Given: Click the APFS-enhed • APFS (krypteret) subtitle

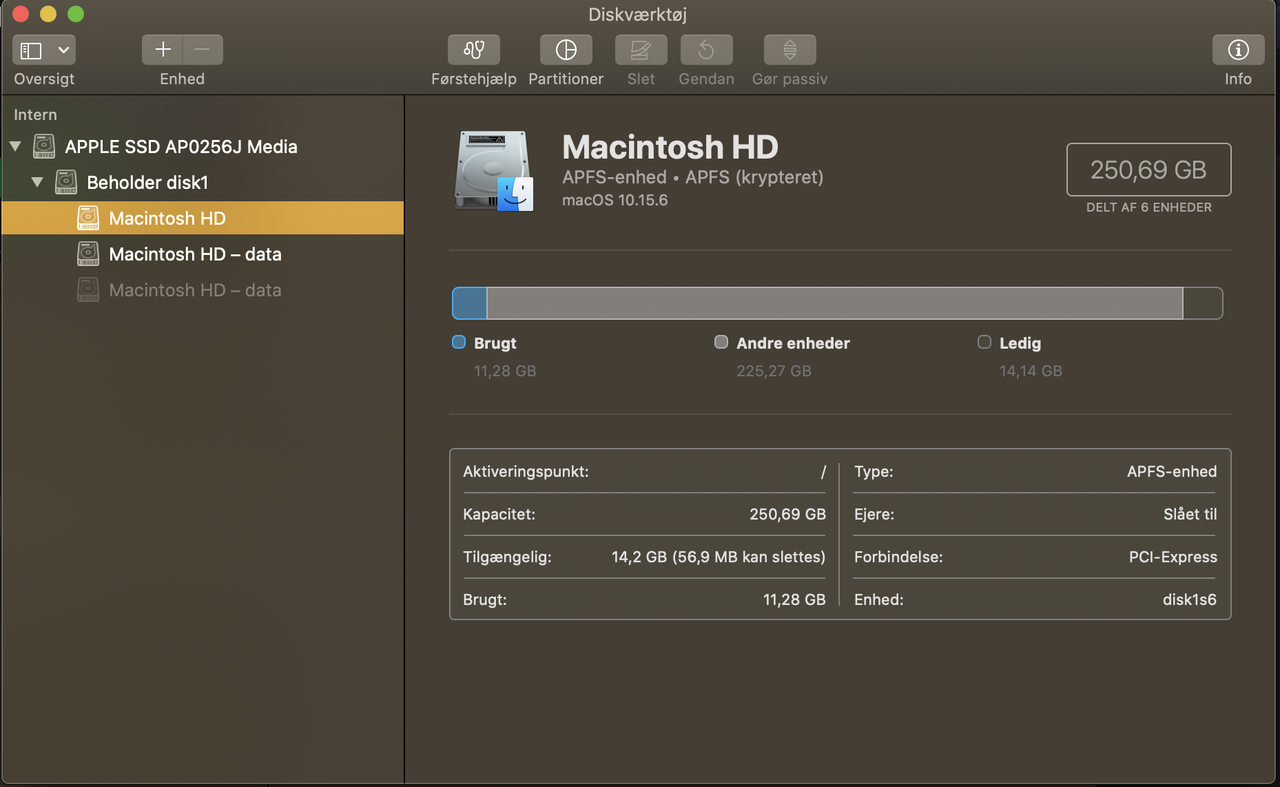Looking at the screenshot, I should click(693, 177).
